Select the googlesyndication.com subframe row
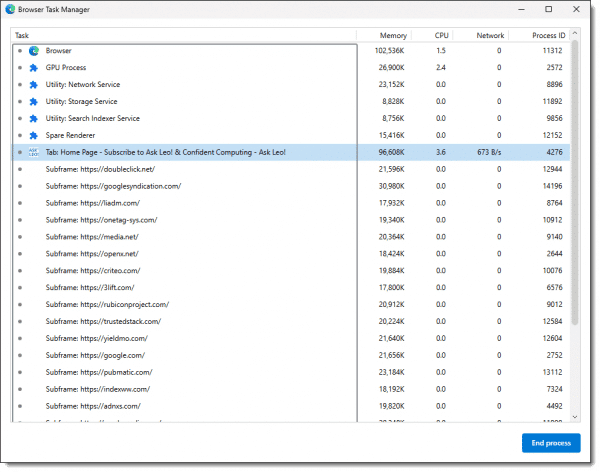 click(291, 186)
